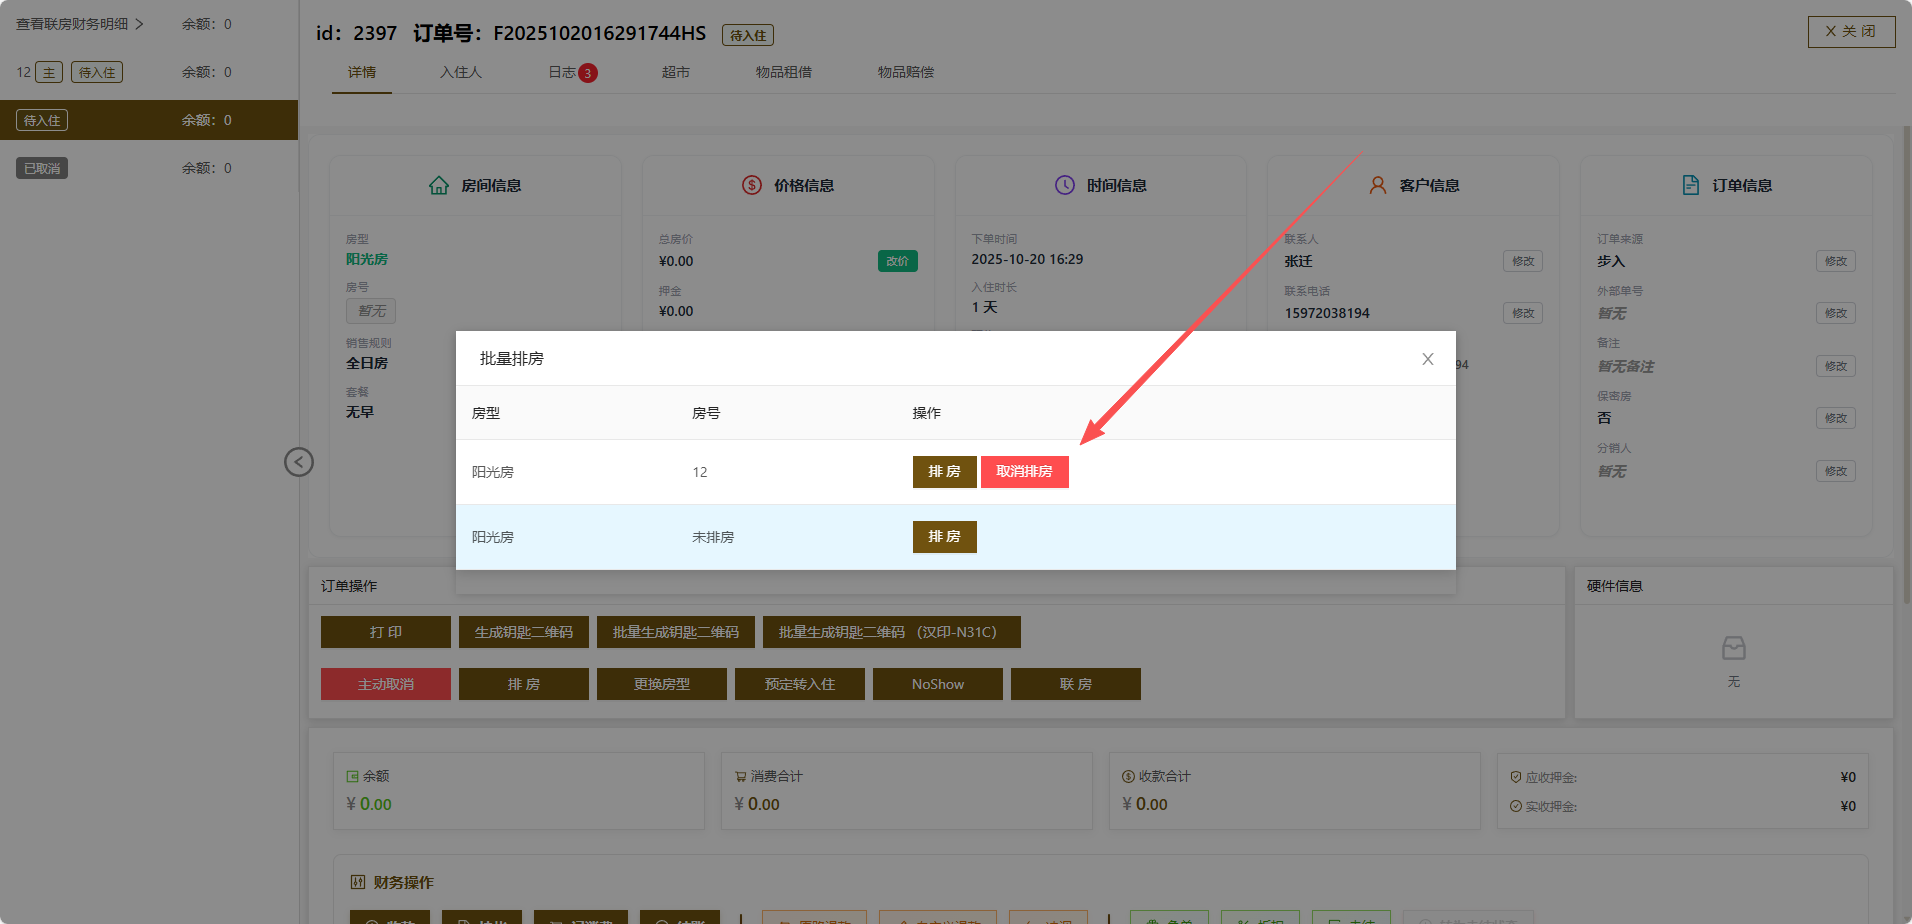Select the 物品租借 tab

pos(783,72)
